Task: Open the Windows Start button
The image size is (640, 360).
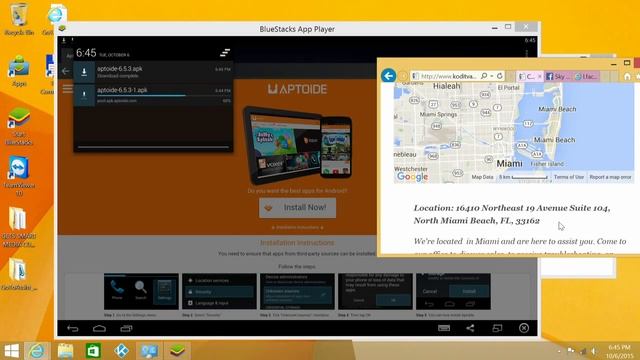Action: 11,351
